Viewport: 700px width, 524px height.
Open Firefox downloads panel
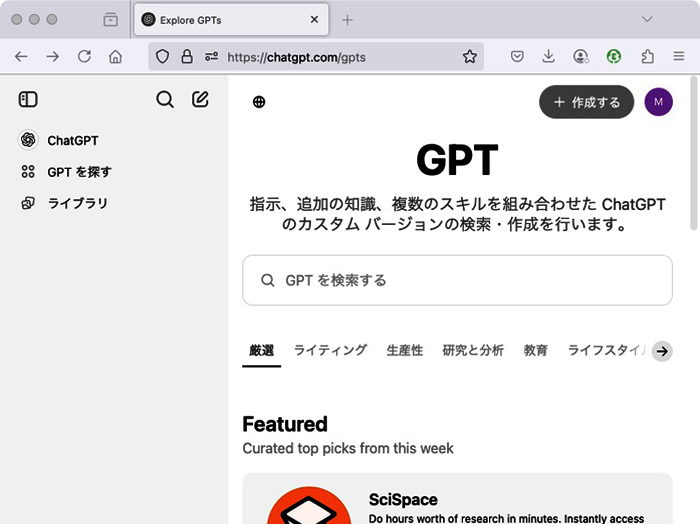(549, 57)
